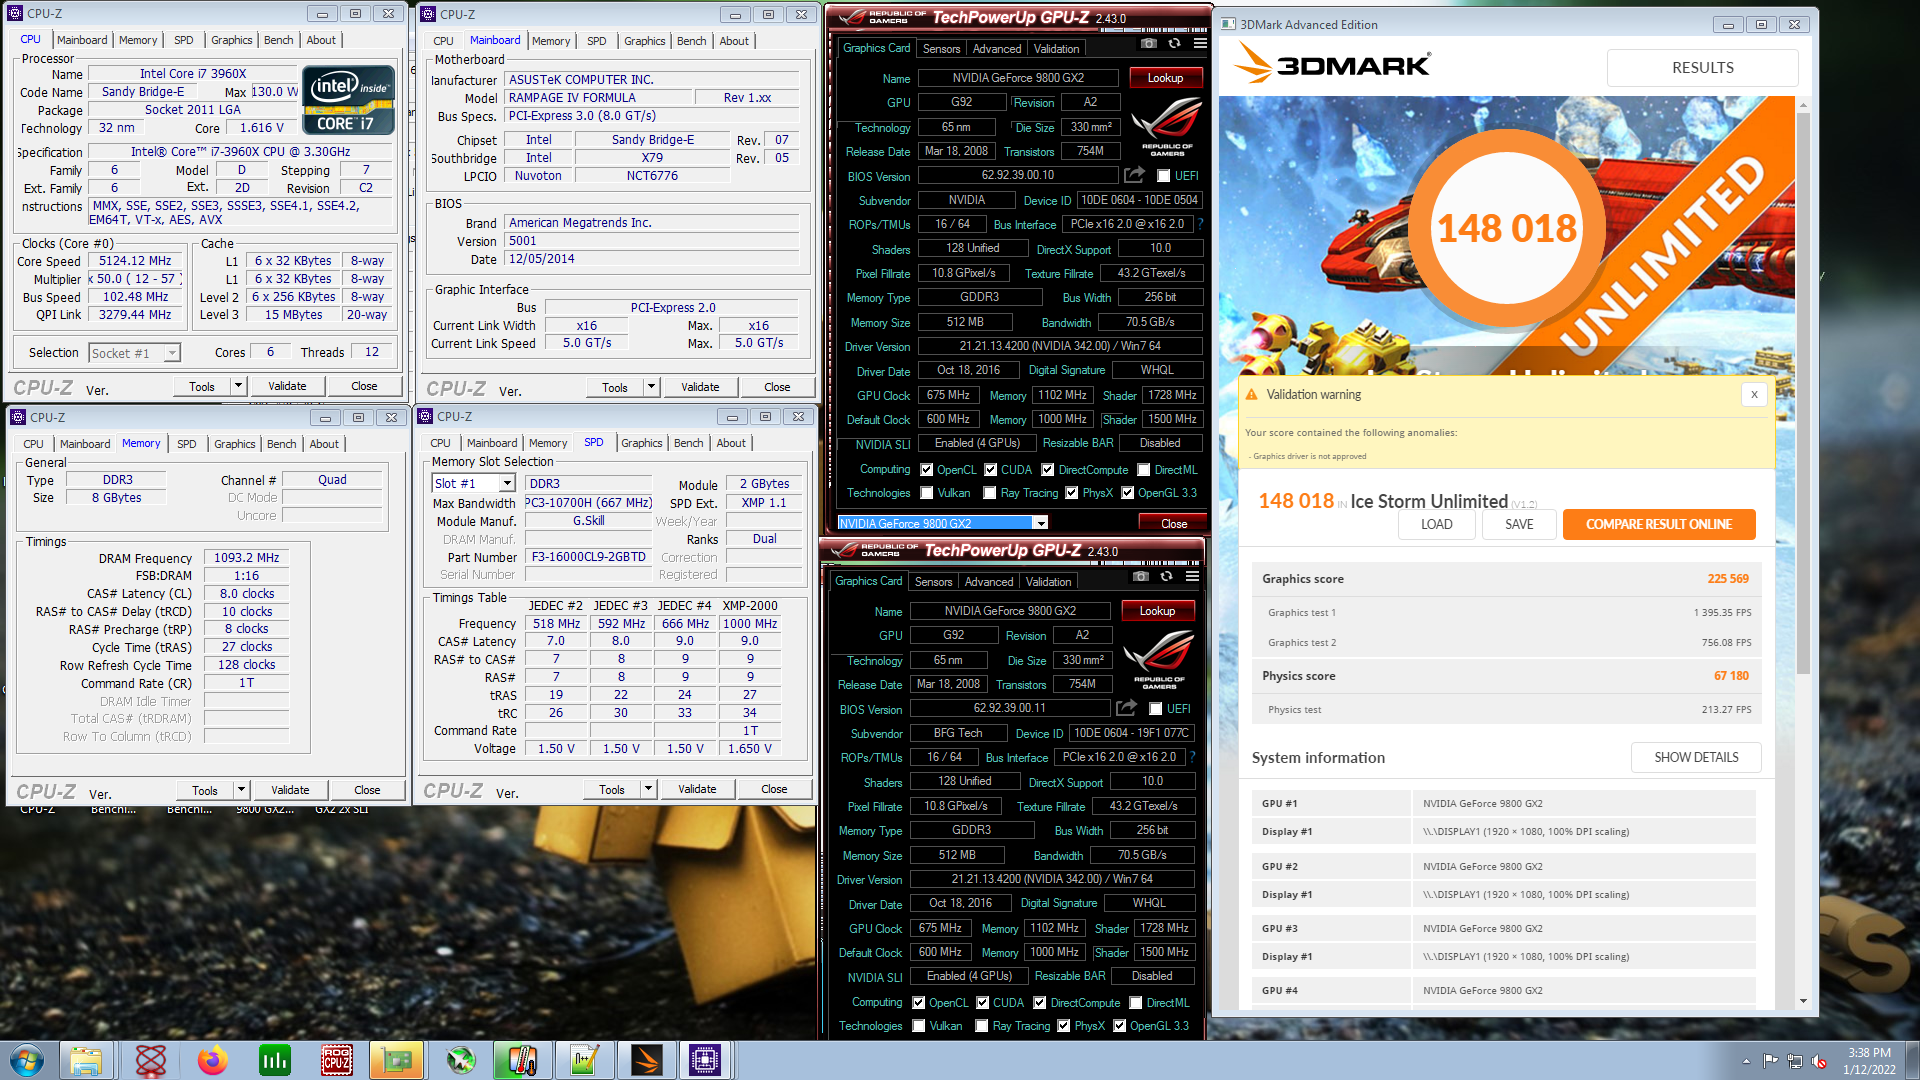Toggle the OpenCL checkbox in the upper GPU-Z window
This screenshot has width=1920, height=1080.
point(927,470)
